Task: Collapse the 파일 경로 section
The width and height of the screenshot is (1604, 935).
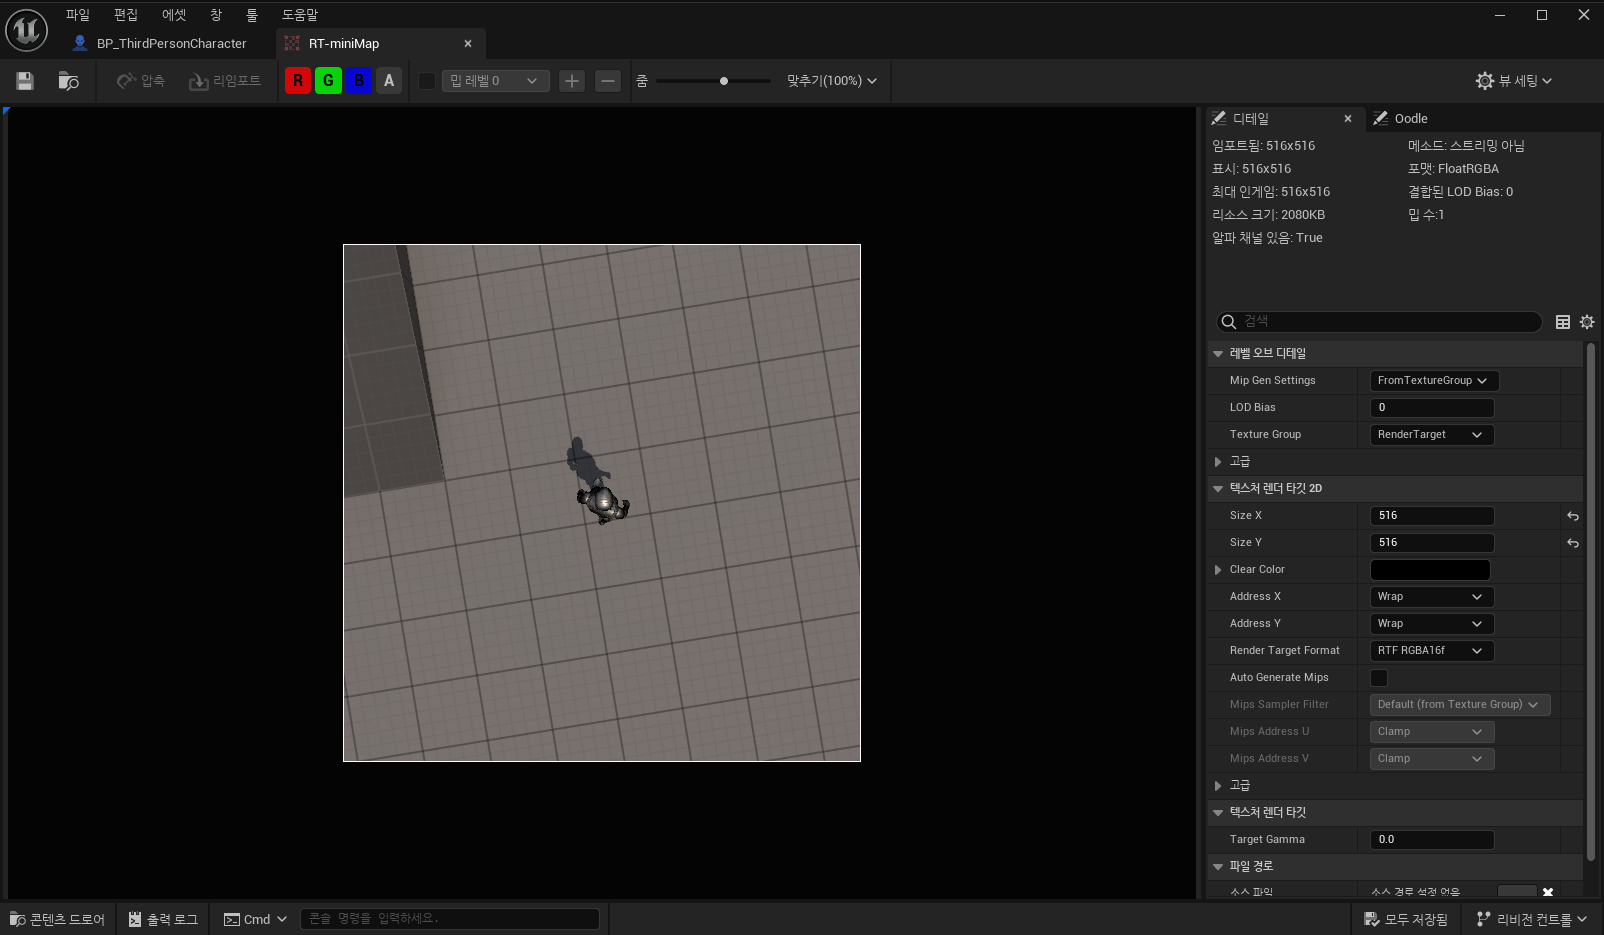Action: (1218, 867)
